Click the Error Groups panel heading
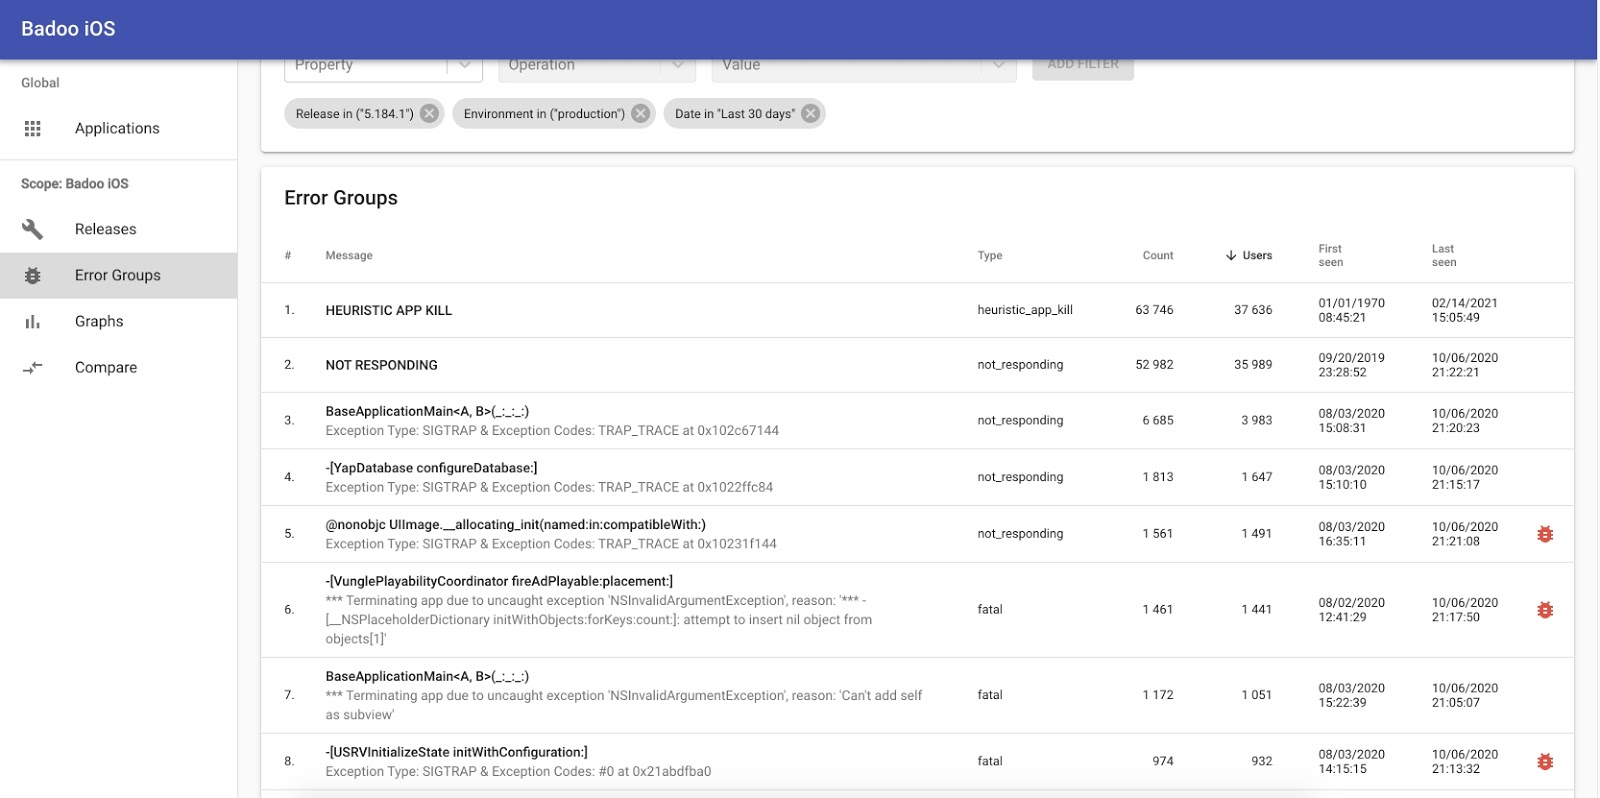 coord(341,198)
